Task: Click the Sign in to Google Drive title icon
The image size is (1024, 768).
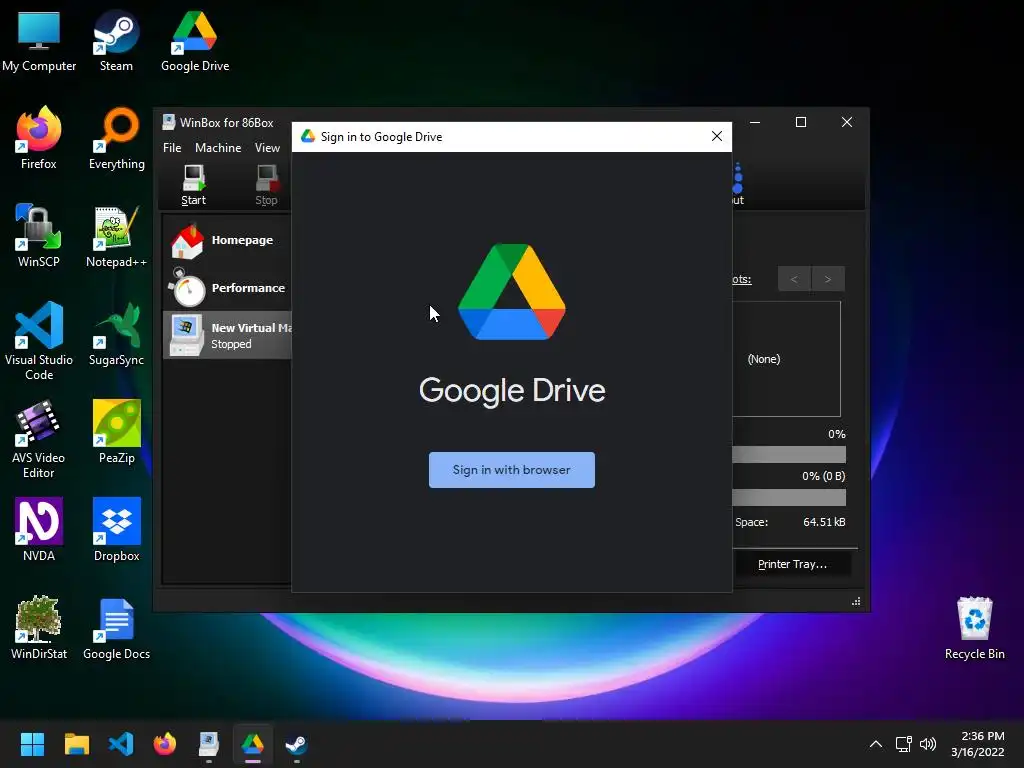Action: (x=308, y=136)
